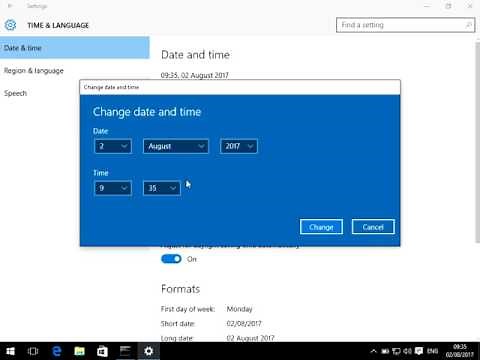Click the Short date value 02/08/2017
This screenshot has width=480, height=360.
(x=244, y=324)
